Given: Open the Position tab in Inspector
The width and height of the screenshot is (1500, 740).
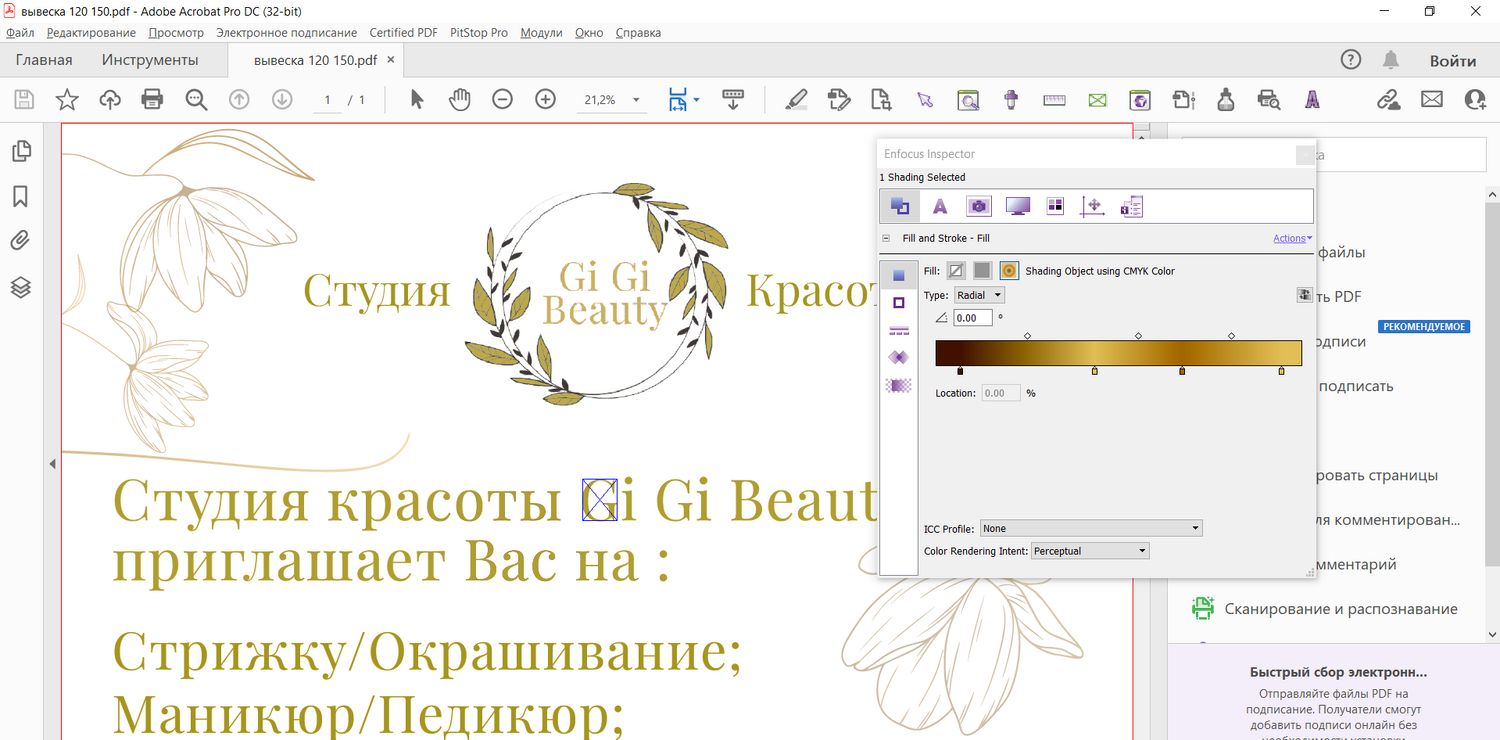Looking at the screenshot, I should [1092, 206].
